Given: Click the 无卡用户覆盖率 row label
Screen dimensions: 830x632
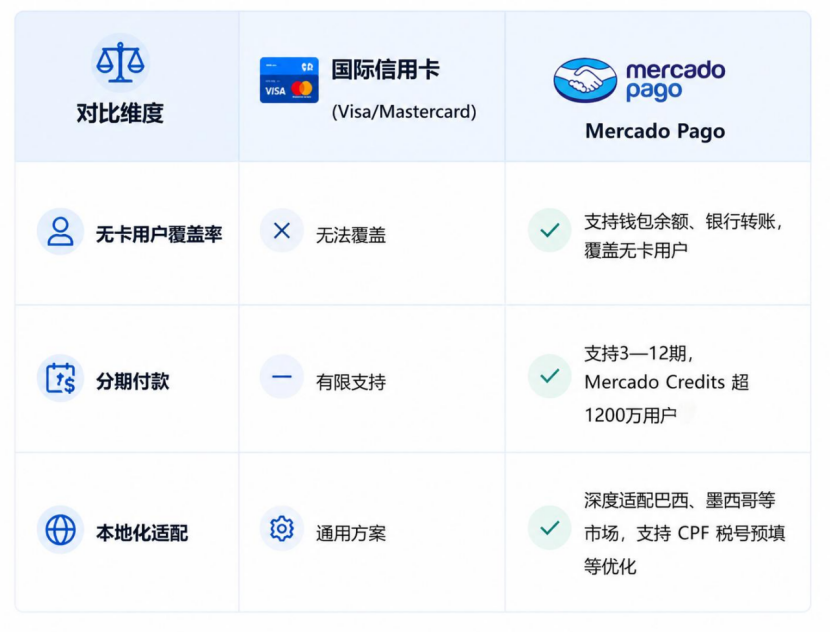Looking at the screenshot, I should point(159,234).
